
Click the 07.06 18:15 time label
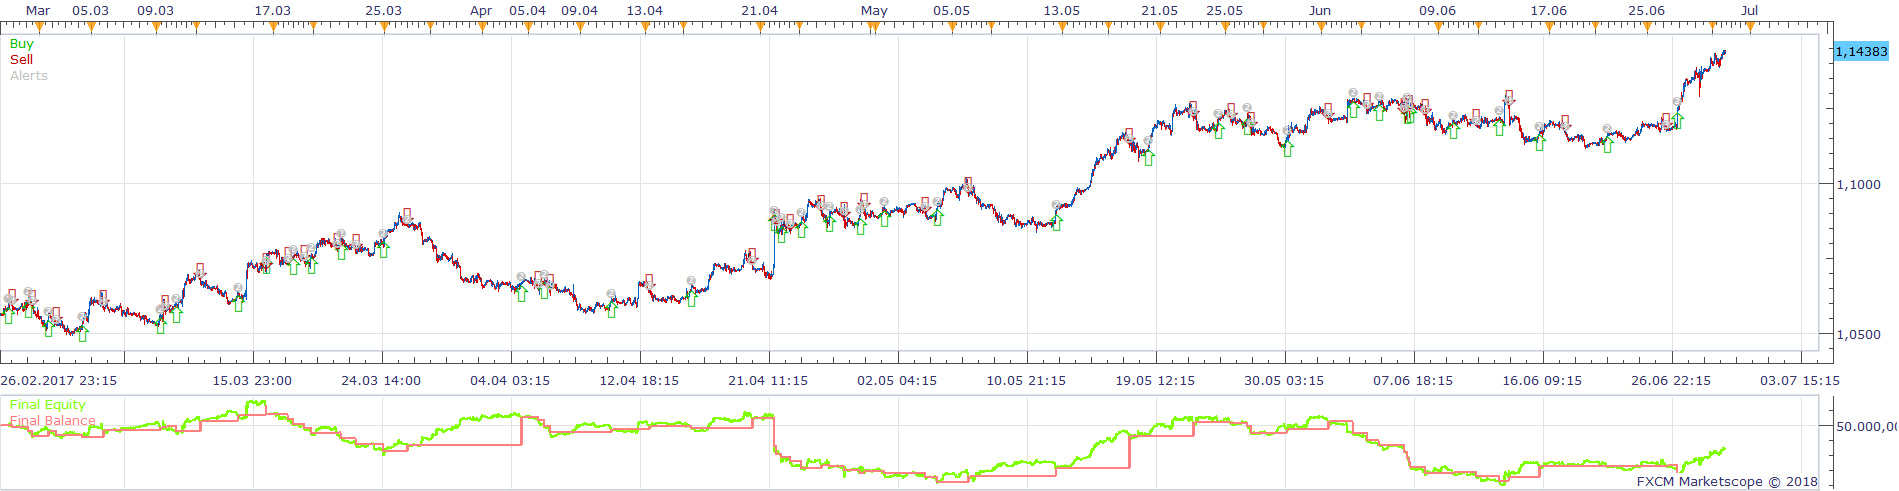point(1413,381)
